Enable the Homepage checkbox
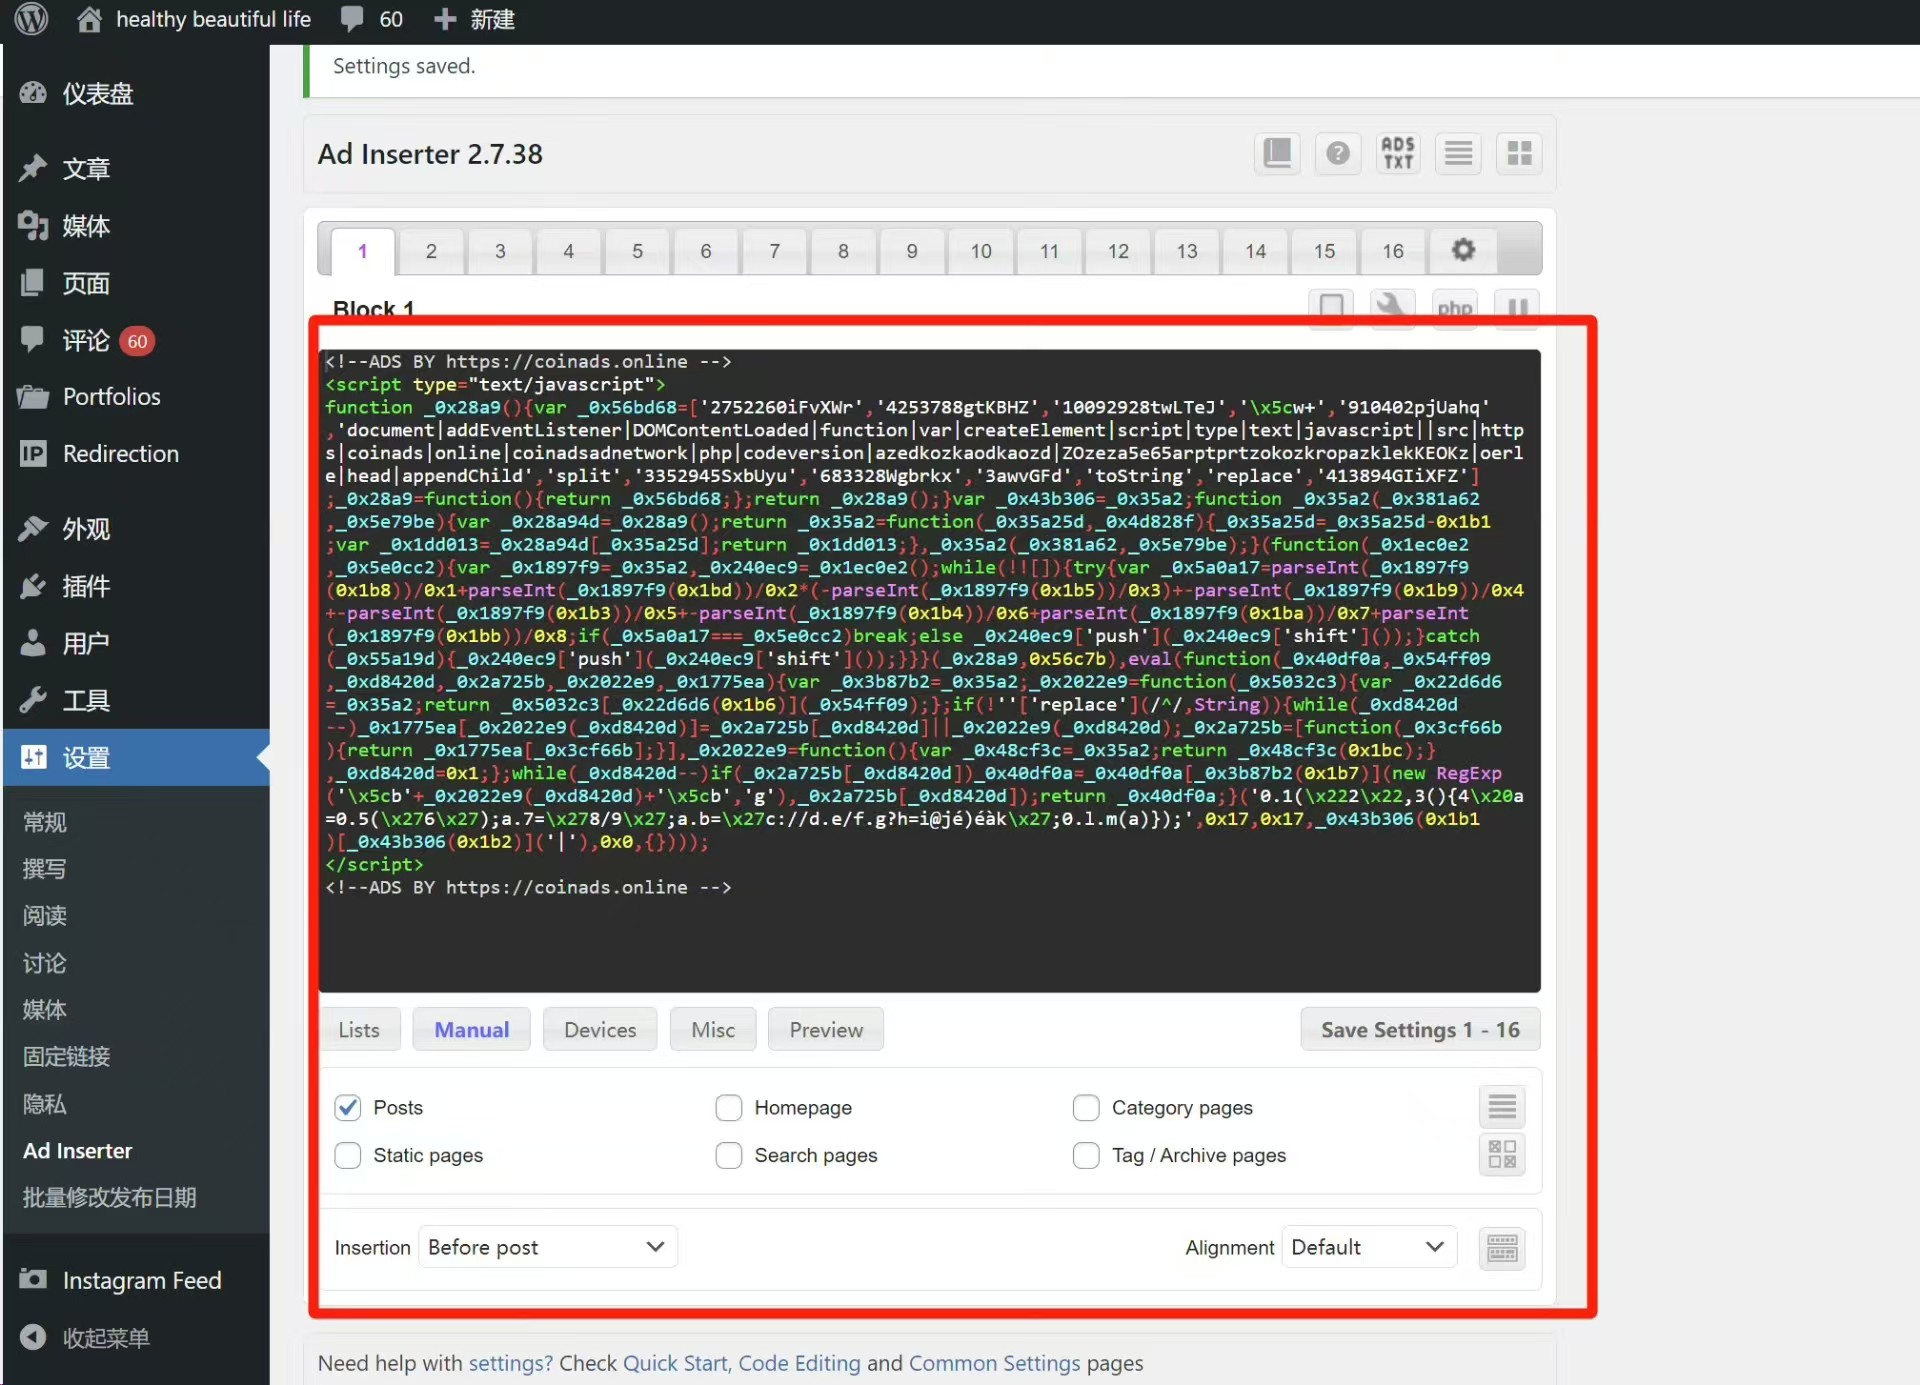Screen dimensions: 1920x1385 (729, 1108)
